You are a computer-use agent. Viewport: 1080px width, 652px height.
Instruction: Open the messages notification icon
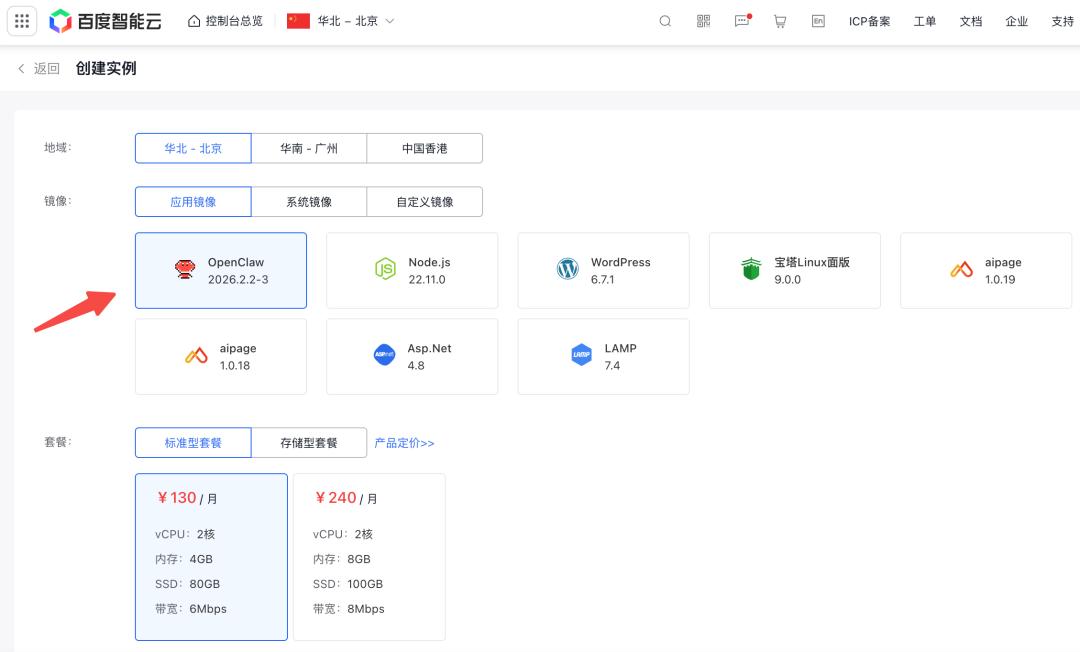742,21
